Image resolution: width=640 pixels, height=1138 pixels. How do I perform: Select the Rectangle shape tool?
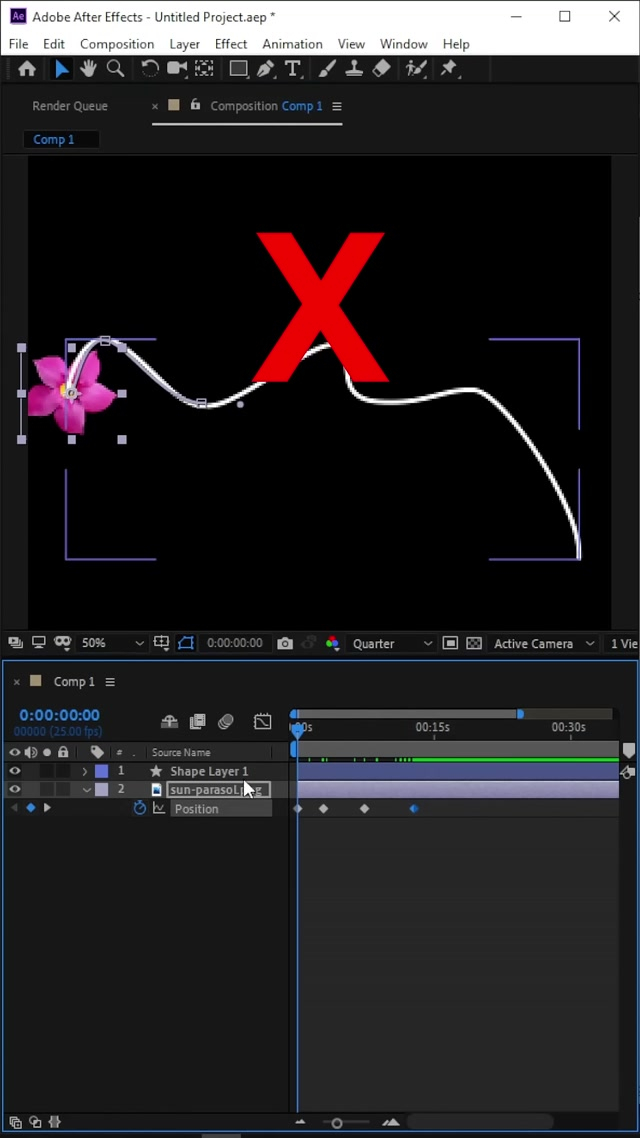coord(238,68)
